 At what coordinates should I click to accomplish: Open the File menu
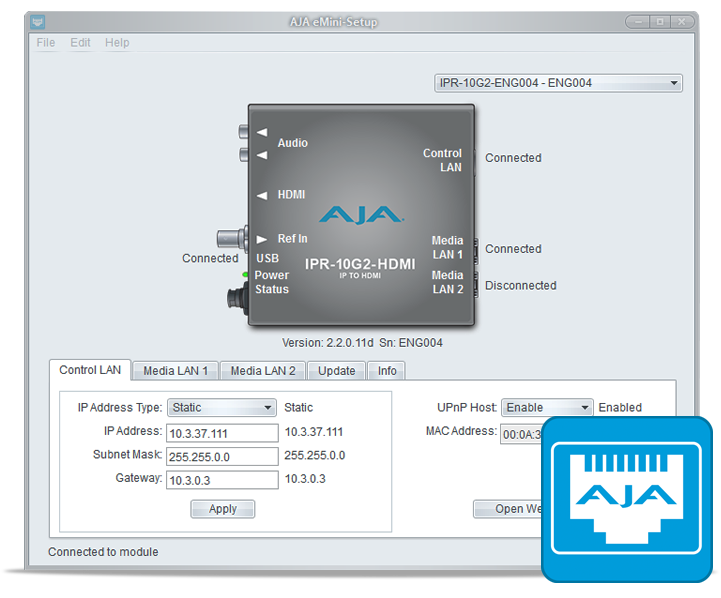[x=46, y=43]
